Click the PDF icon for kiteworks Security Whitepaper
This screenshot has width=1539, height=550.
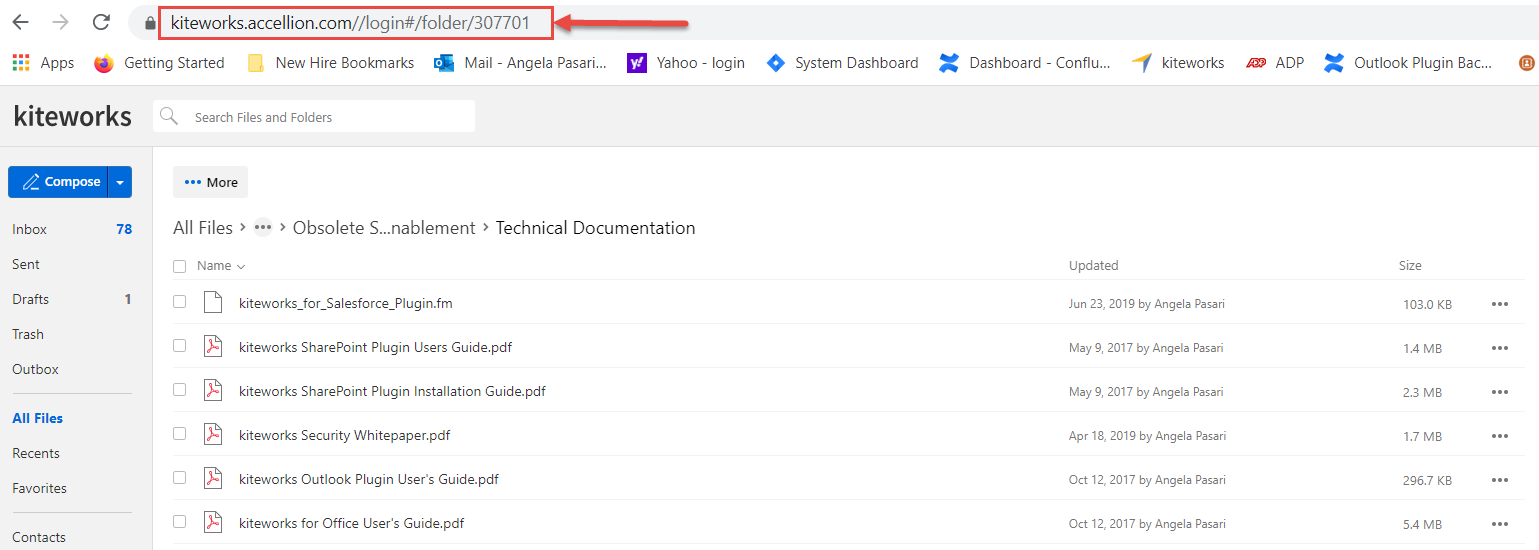pyautogui.click(x=212, y=435)
